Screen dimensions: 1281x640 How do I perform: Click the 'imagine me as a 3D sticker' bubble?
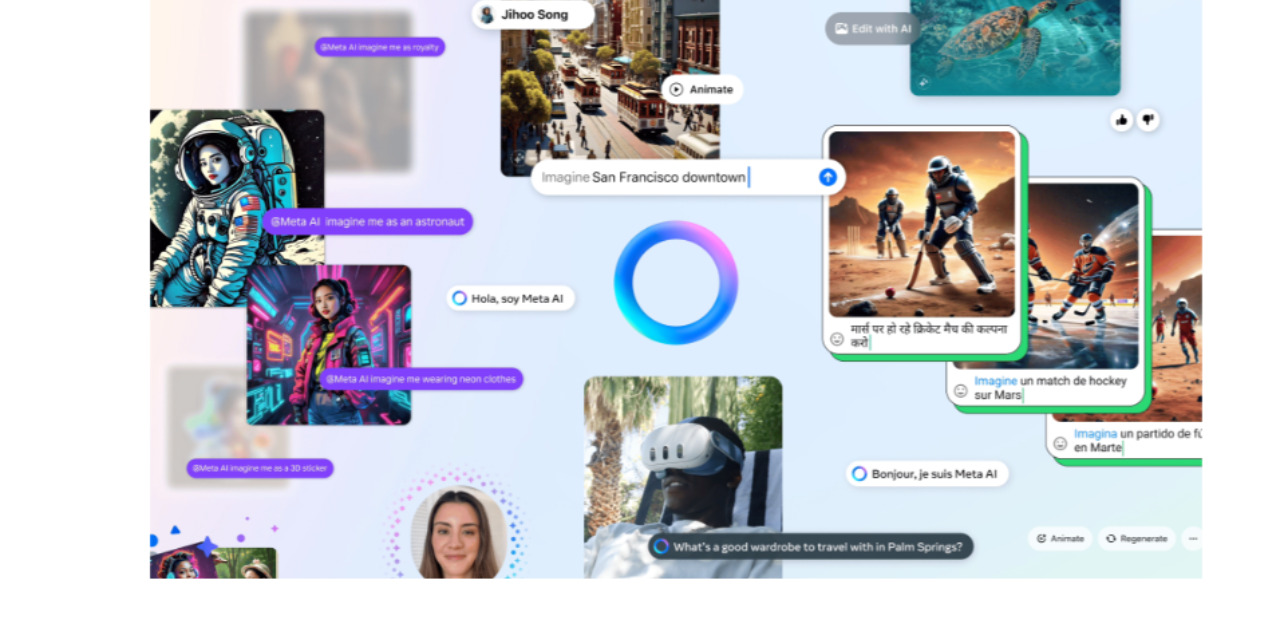[x=260, y=468]
